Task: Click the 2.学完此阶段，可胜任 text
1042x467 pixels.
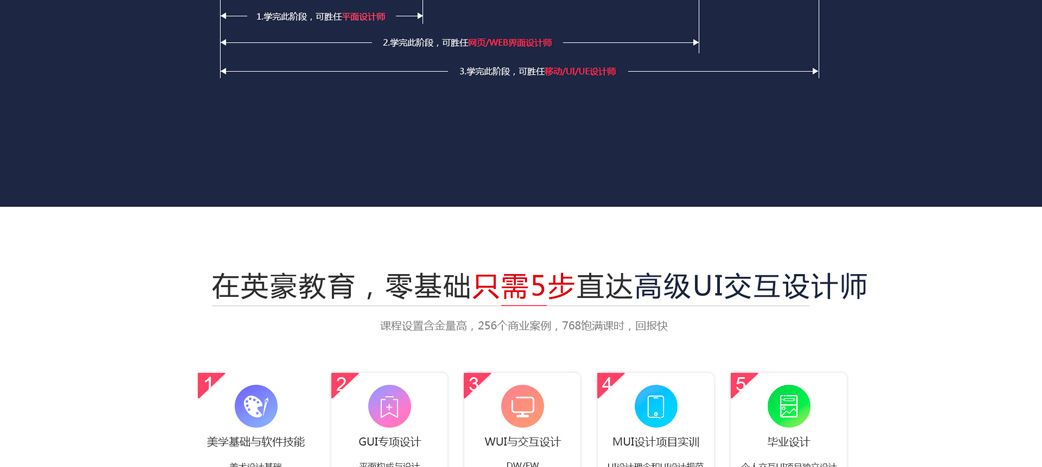Action: click(425, 43)
